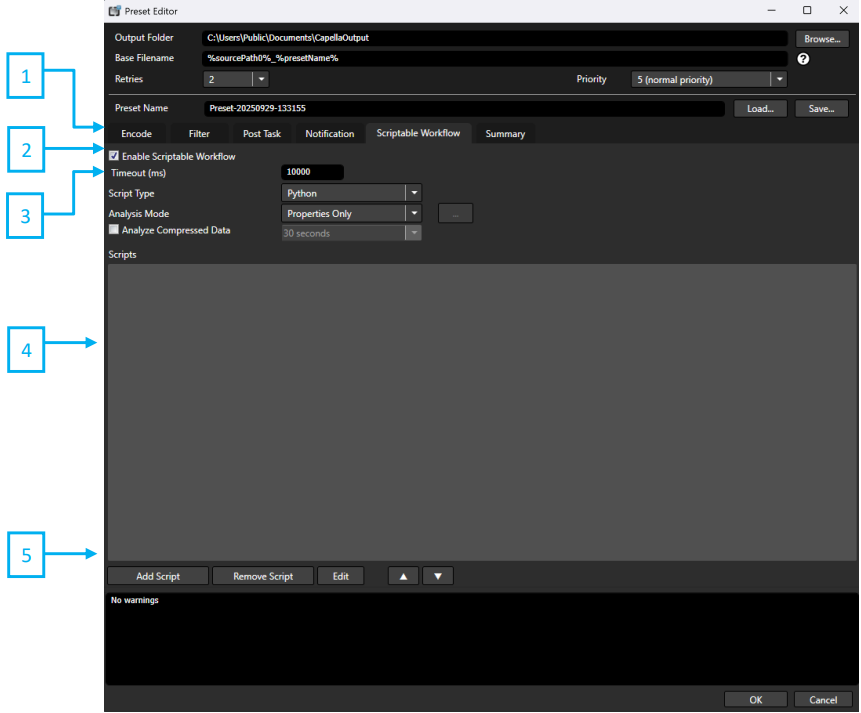This screenshot has width=861, height=713.
Task: Click Browse to choose an output folder
Action: [x=821, y=38]
